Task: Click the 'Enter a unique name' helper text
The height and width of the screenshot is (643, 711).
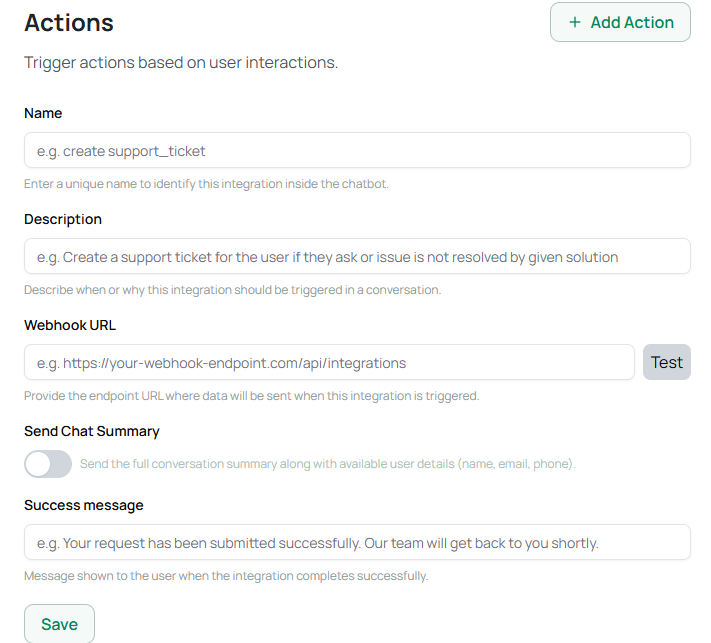Action: tap(206, 184)
